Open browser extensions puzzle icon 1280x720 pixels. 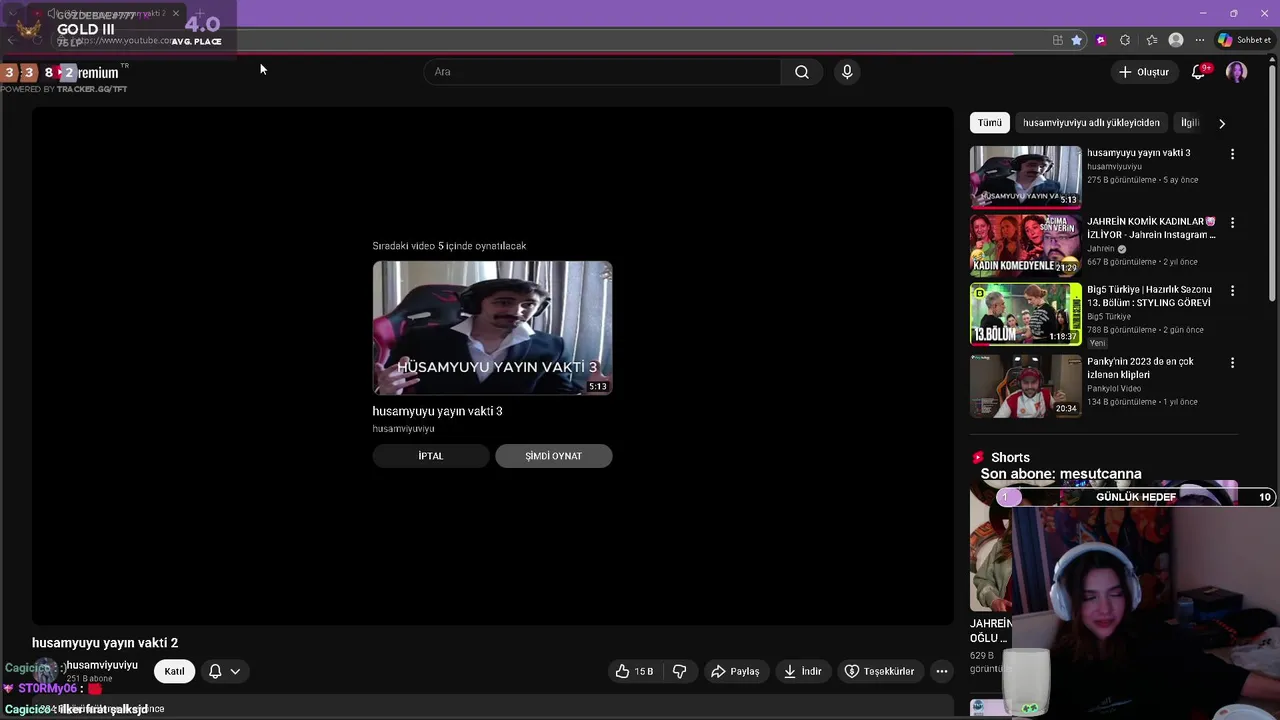(1125, 40)
